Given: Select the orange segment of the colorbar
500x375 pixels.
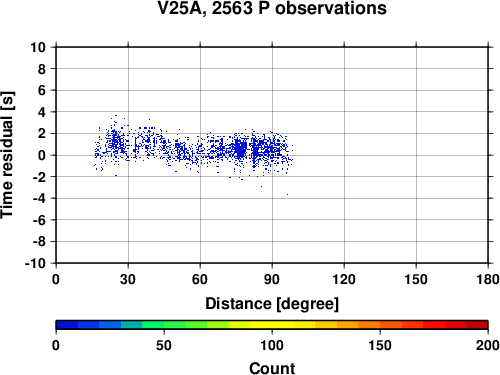Looking at the screenshot, I should point(369,325).
